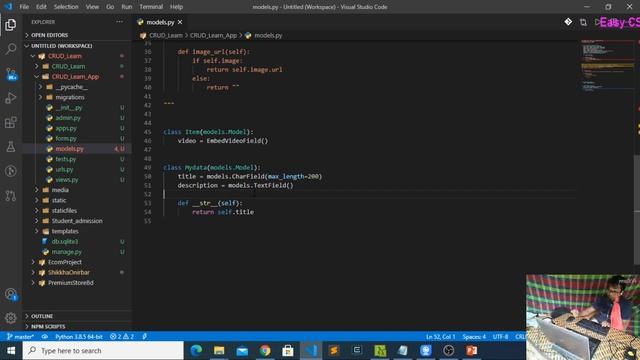Click errors and warnings count in status bar
This screenshot has width=640, height=360.
(x=122, y=337)
